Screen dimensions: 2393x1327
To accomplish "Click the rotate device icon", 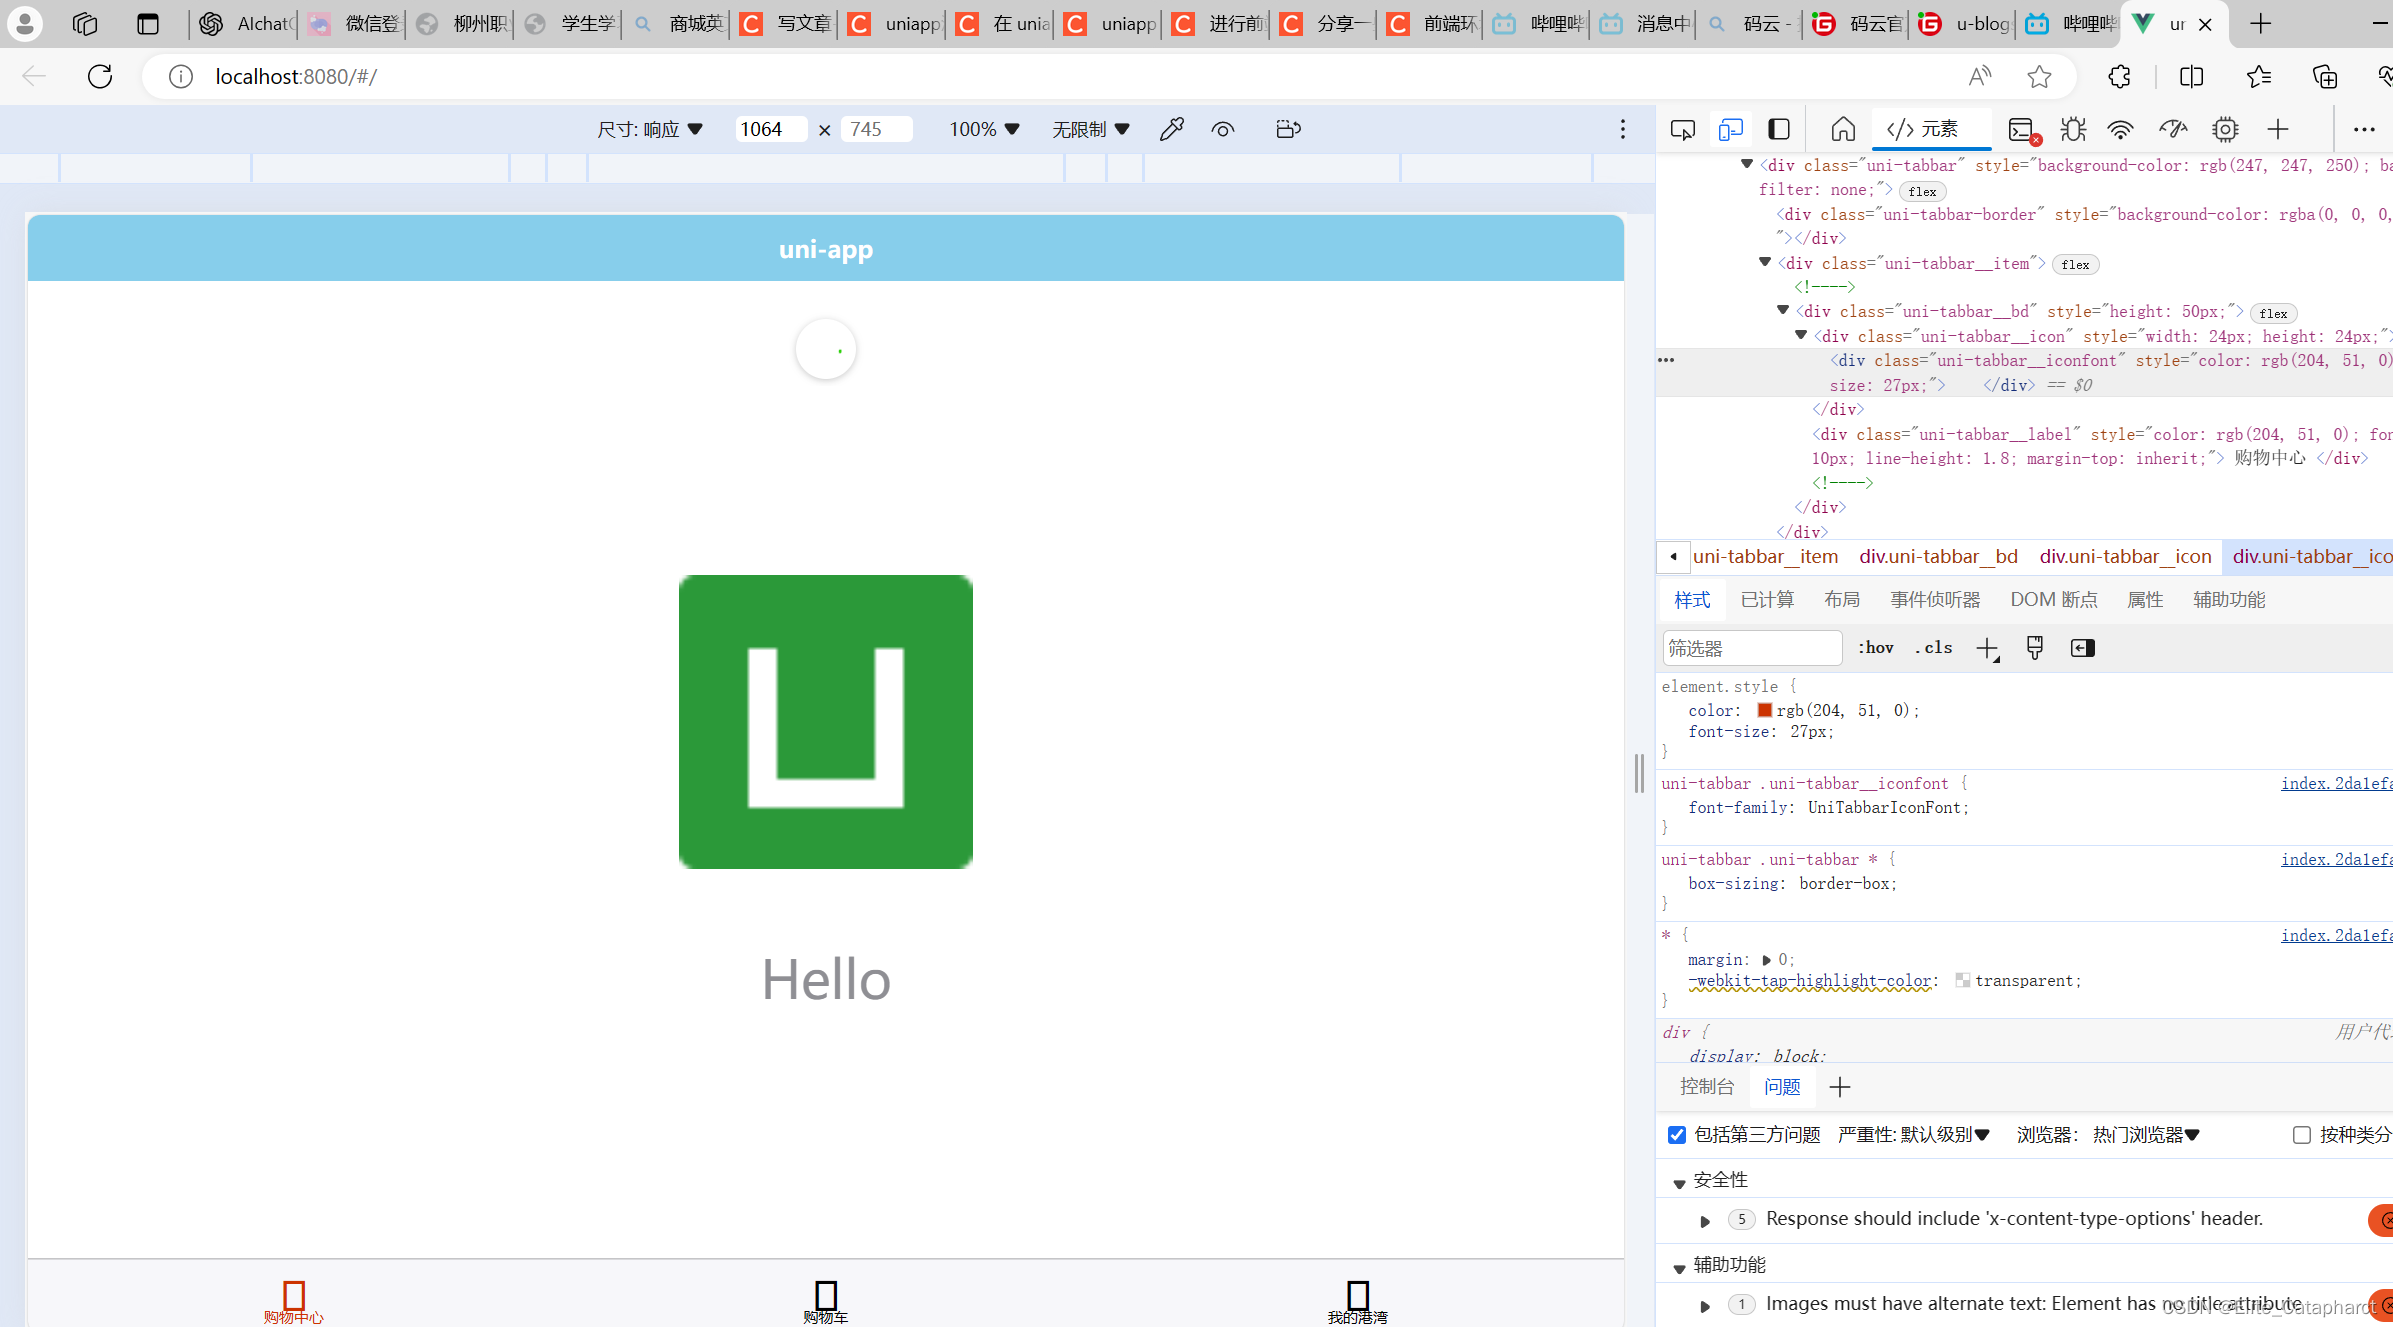I will [1288, 129].
